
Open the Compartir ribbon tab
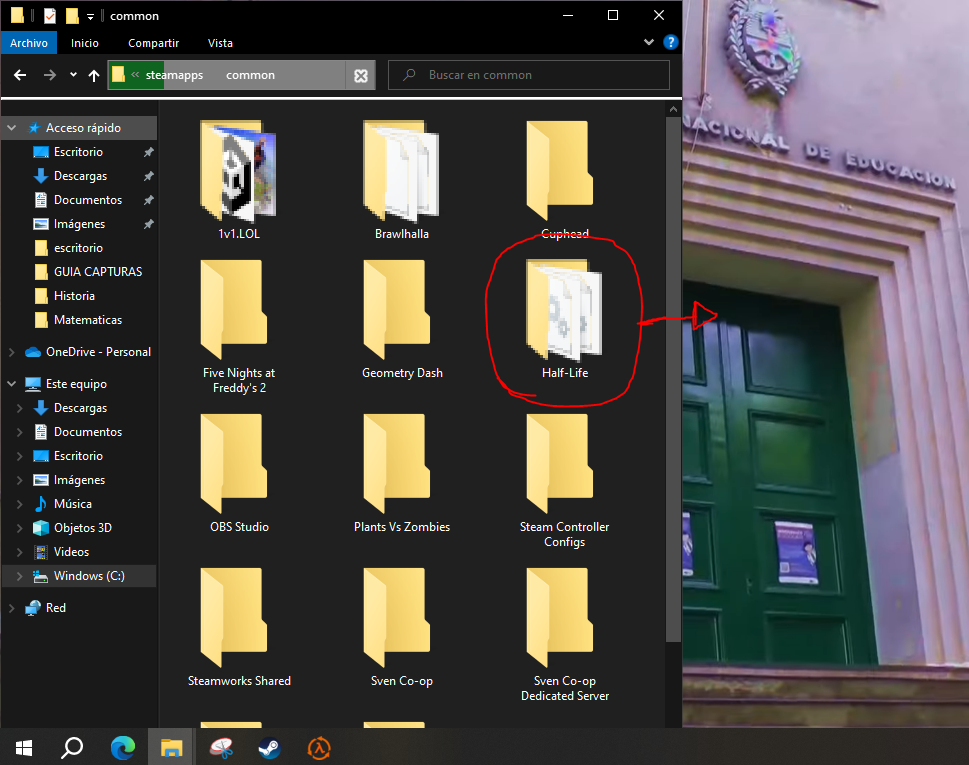coord(153,43)
